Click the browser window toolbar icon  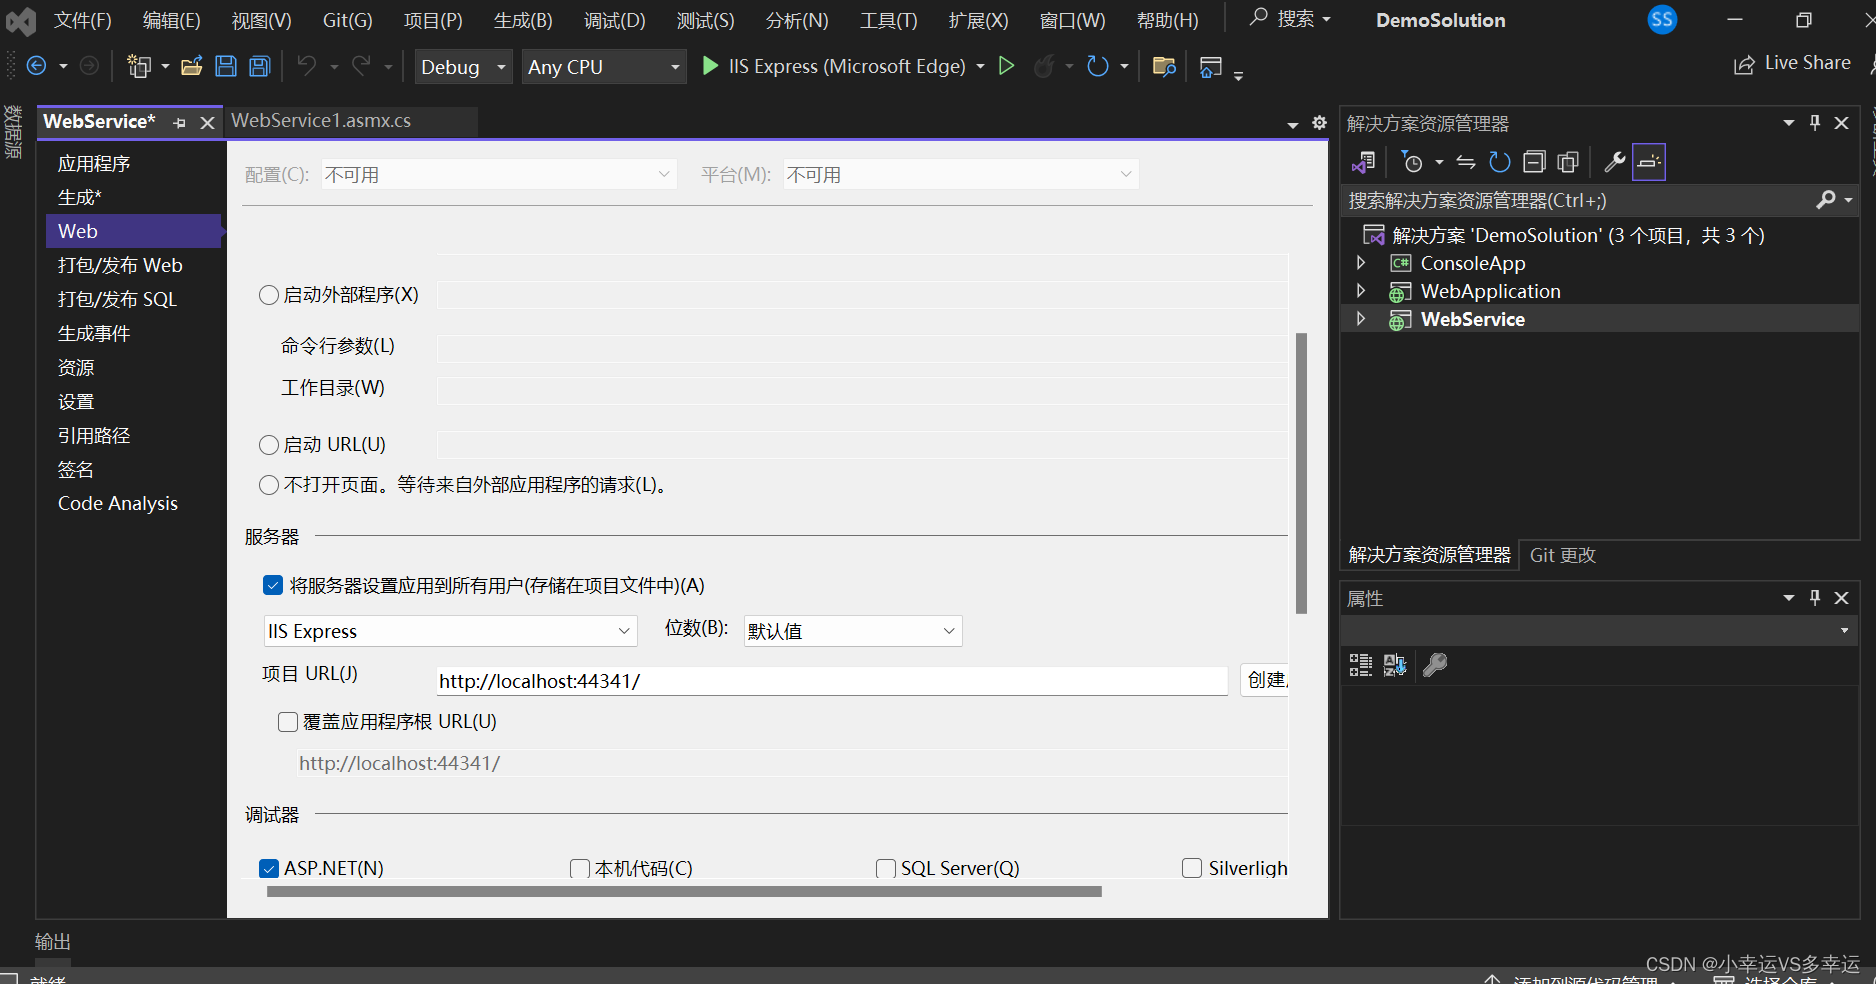pyautogui.click(x=1211, y=67)
